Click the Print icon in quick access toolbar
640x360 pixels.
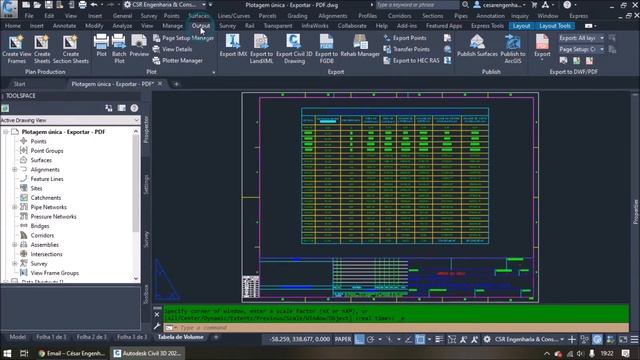[82, 4]
